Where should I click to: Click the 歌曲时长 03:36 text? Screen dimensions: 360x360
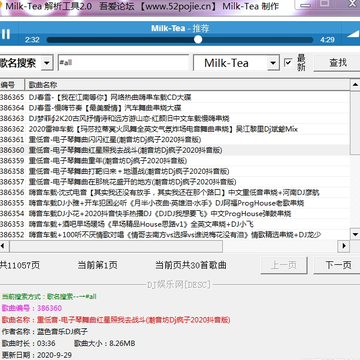coord(29,343)
